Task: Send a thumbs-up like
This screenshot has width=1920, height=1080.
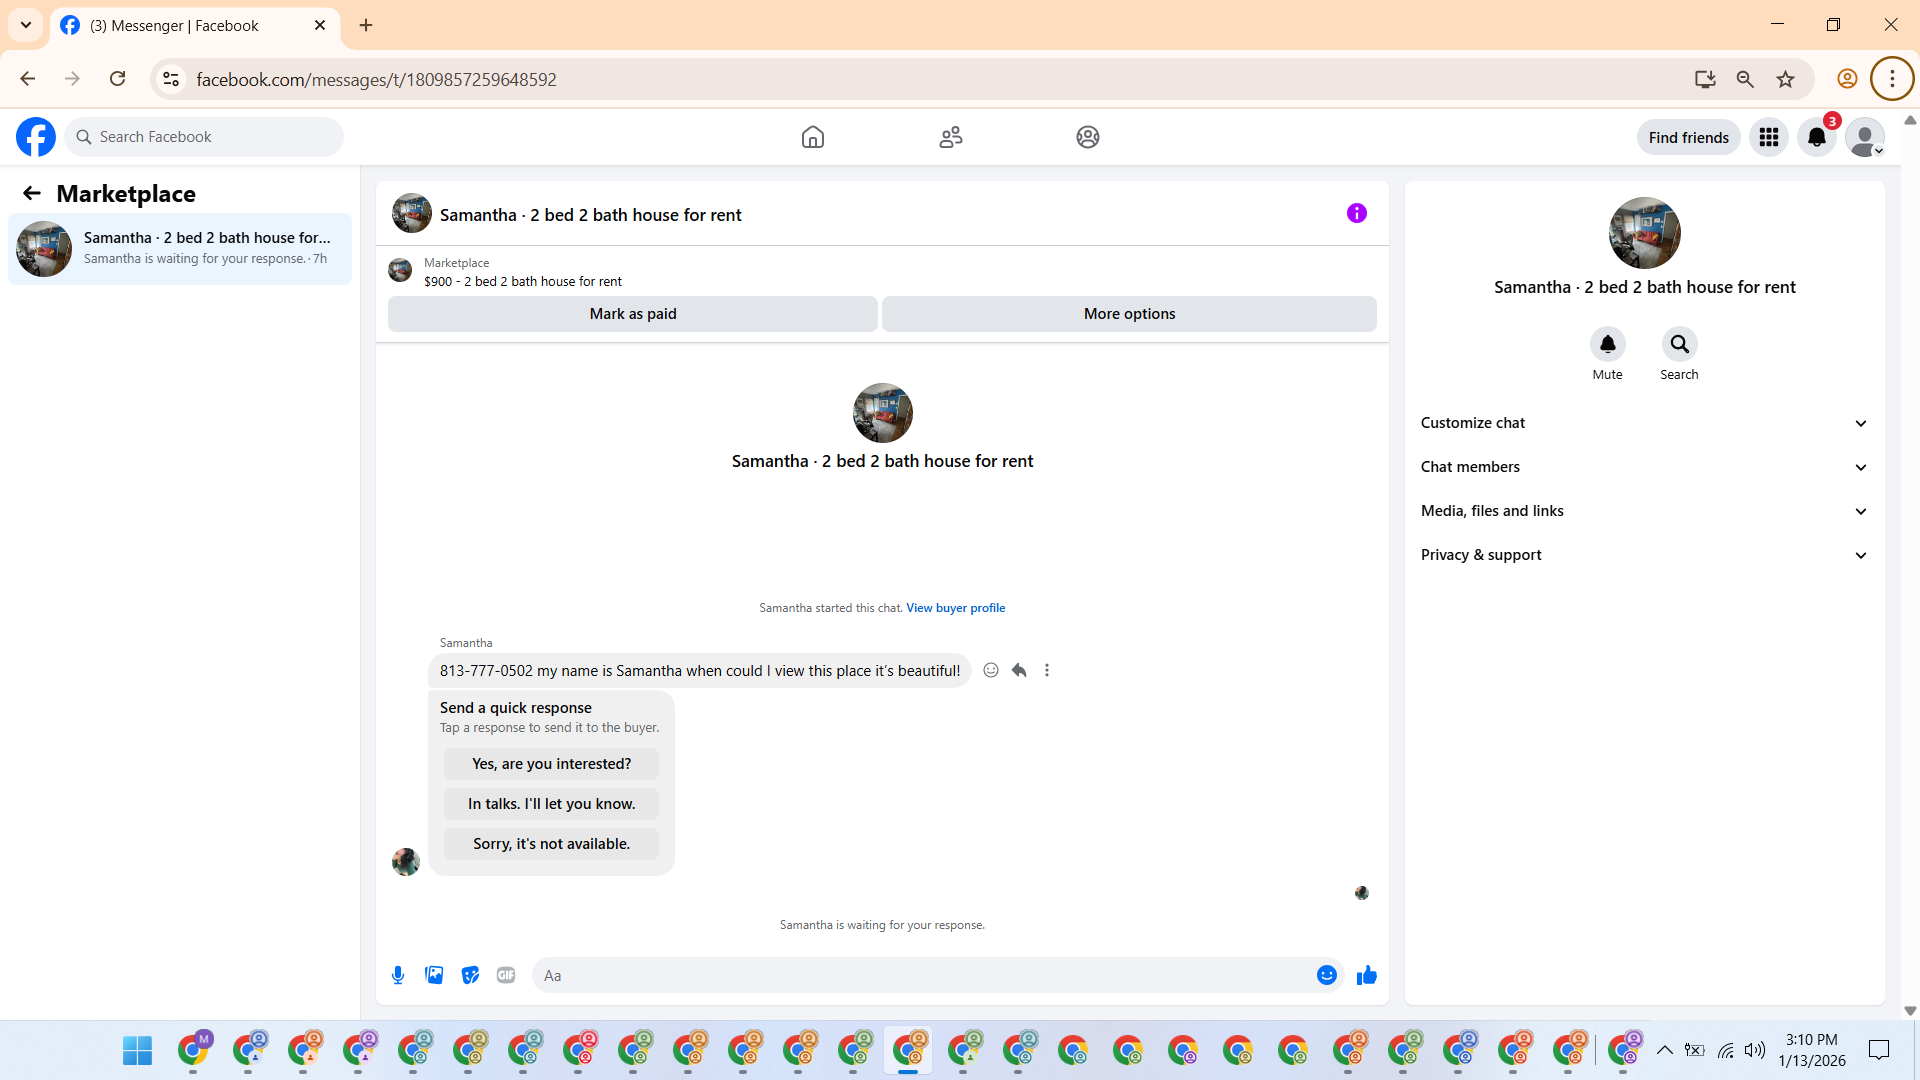Action: (x=1366, y=975)
